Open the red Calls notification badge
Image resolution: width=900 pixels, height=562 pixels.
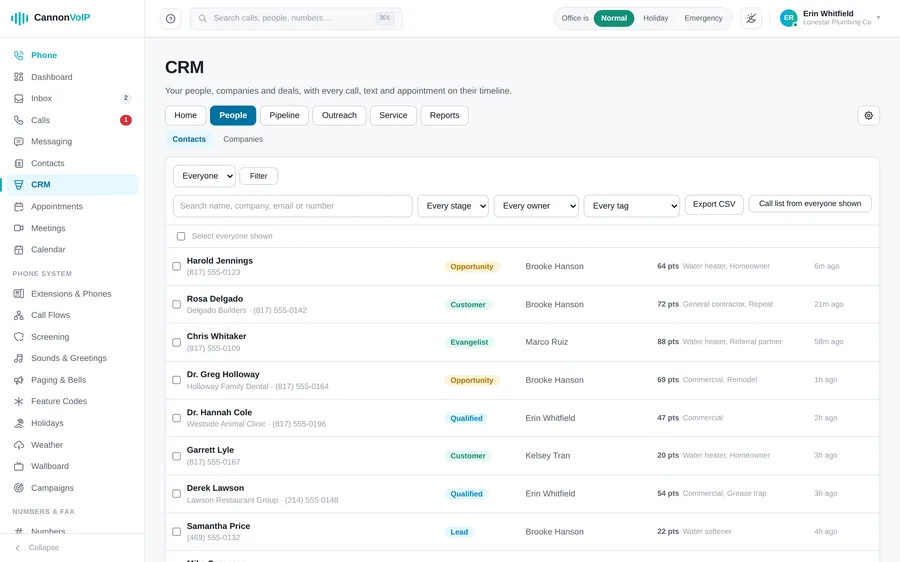[x=126, y=120]
